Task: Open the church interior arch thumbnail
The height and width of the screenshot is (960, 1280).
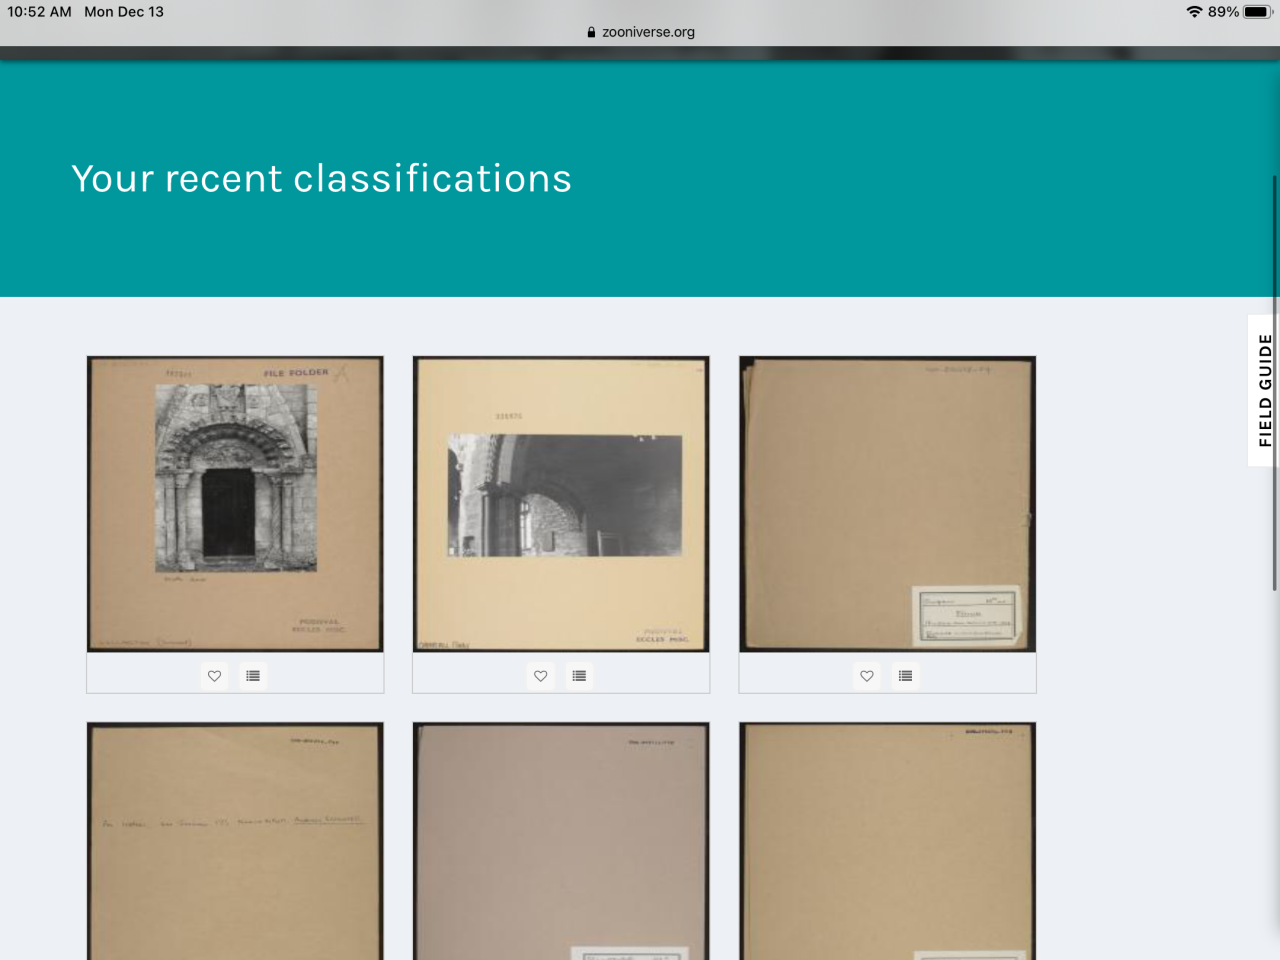Action: coord(561,504)
